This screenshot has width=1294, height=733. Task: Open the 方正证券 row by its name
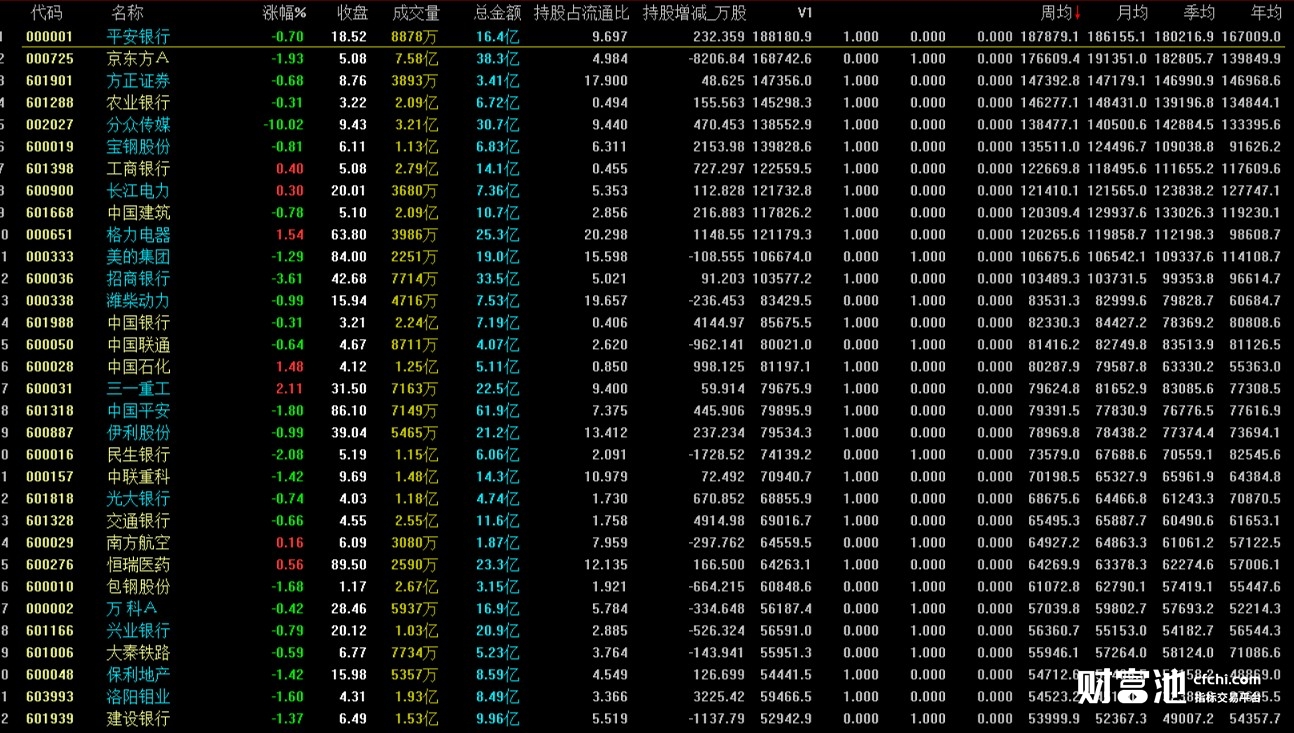(138, 81)
